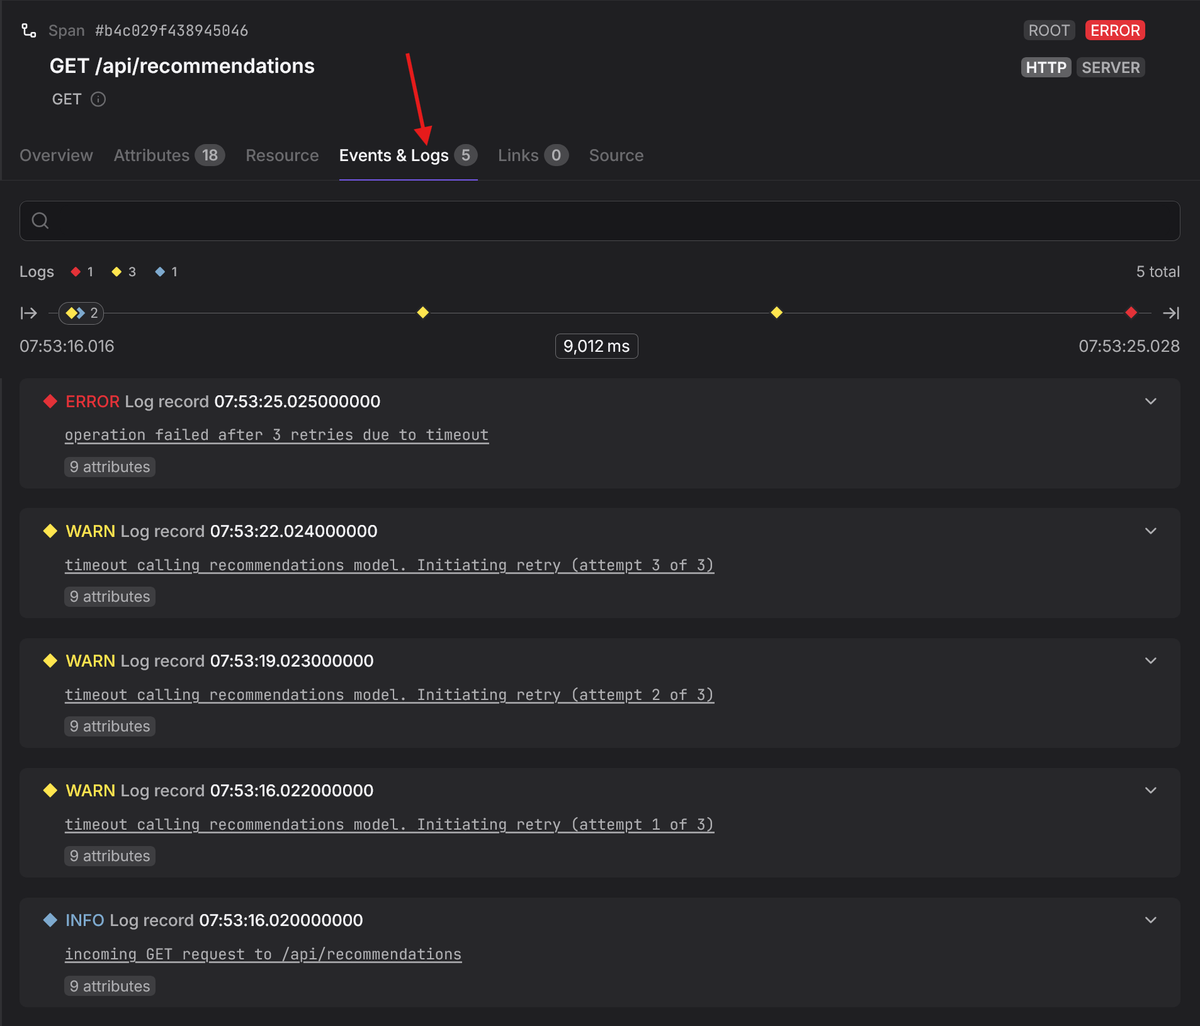
Task: Click yellow diamond of 07:53:16.022 WARN record
Action: [x=50, y=790]
